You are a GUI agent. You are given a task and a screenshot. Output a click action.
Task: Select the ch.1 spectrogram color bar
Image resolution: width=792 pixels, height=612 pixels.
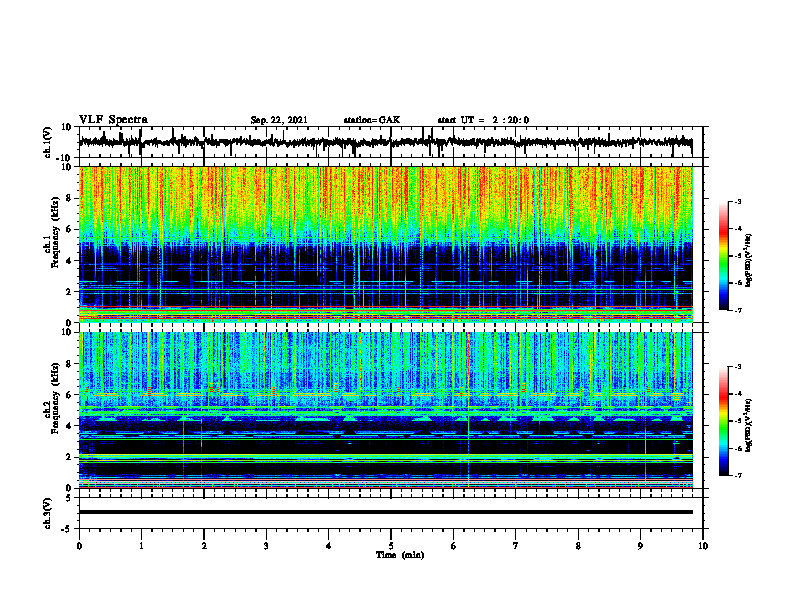click(x=723, y=256)
